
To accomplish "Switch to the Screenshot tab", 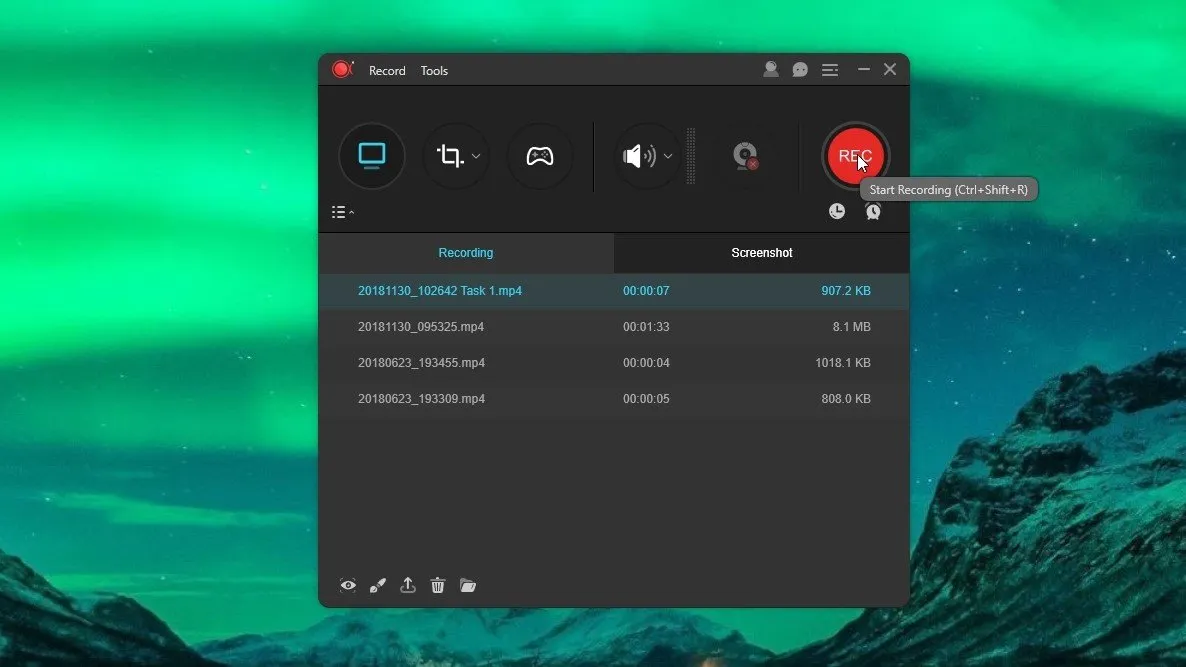I will click(x=761, y=253).
